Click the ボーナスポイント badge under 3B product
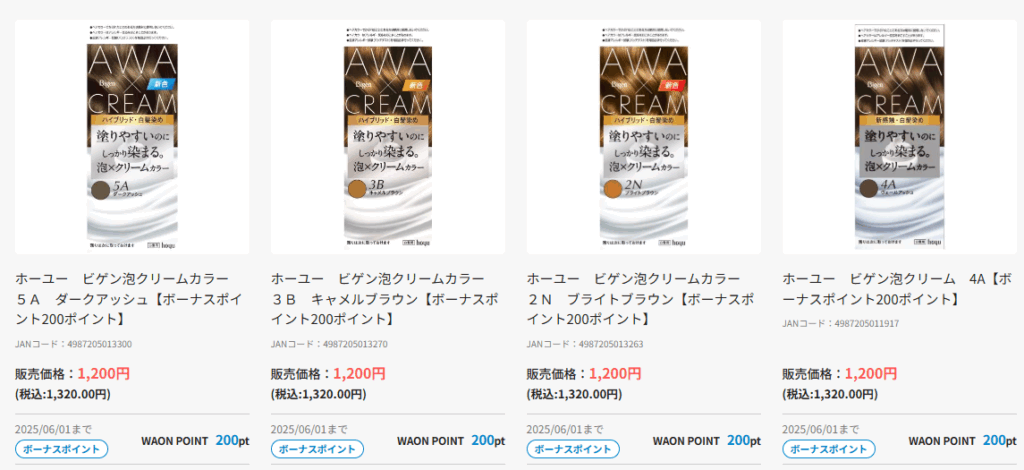 coord(317,449)
